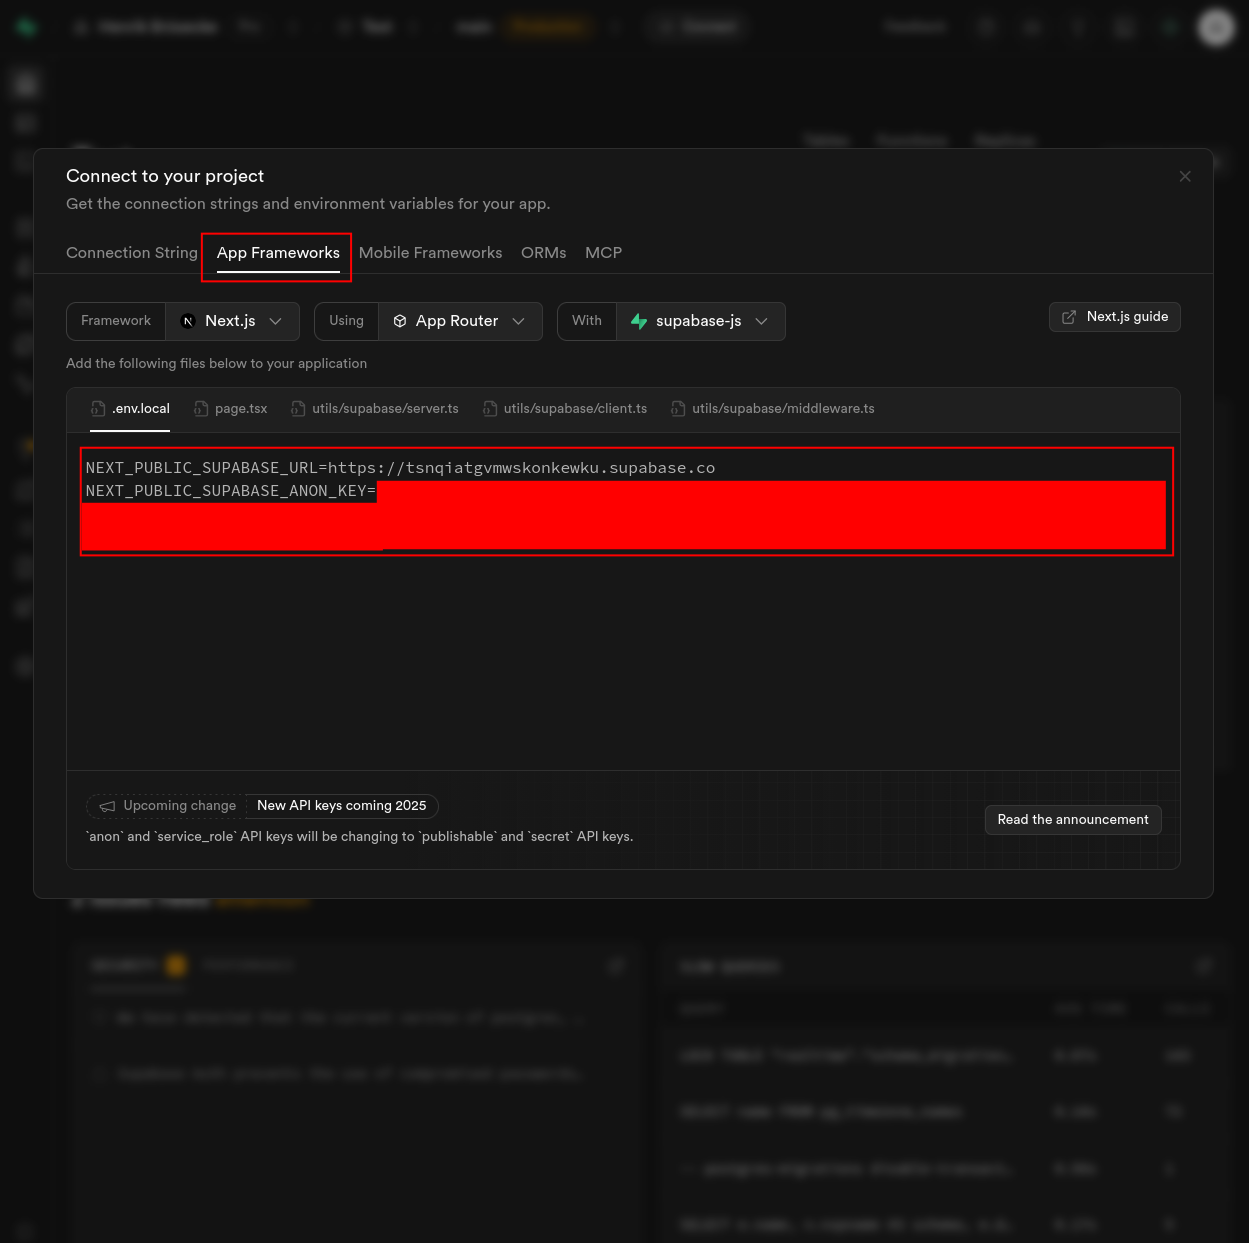Expand the supabase-js library dropdown
This screenshot has height=1243, width=1249.
[700, 321]
